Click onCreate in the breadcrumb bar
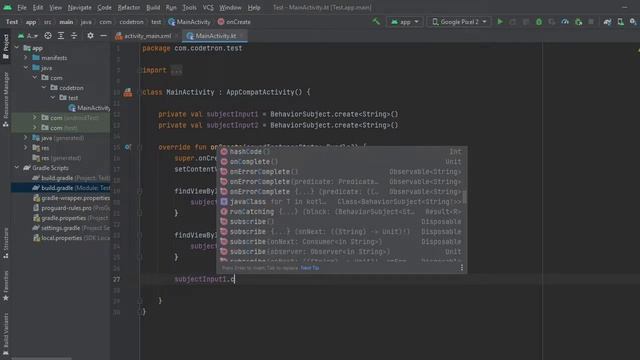 click(x=234, y=22)
